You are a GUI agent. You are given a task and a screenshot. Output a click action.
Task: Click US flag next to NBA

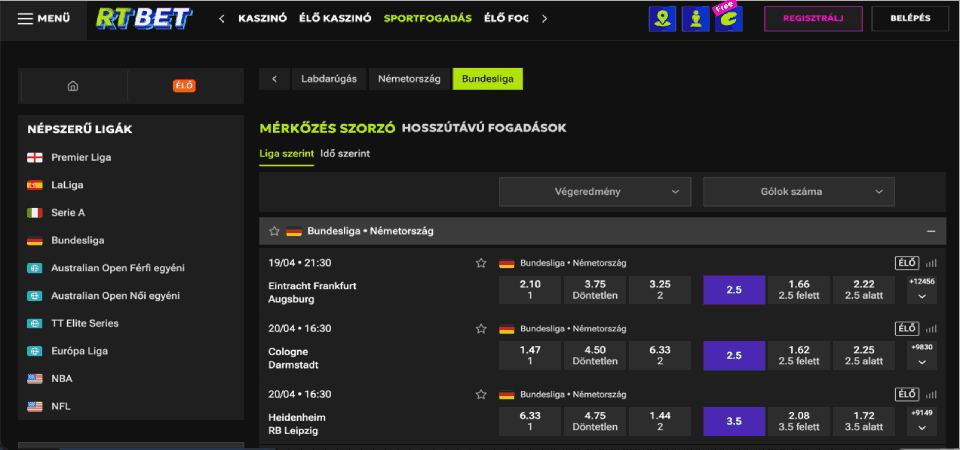(35, 379)
